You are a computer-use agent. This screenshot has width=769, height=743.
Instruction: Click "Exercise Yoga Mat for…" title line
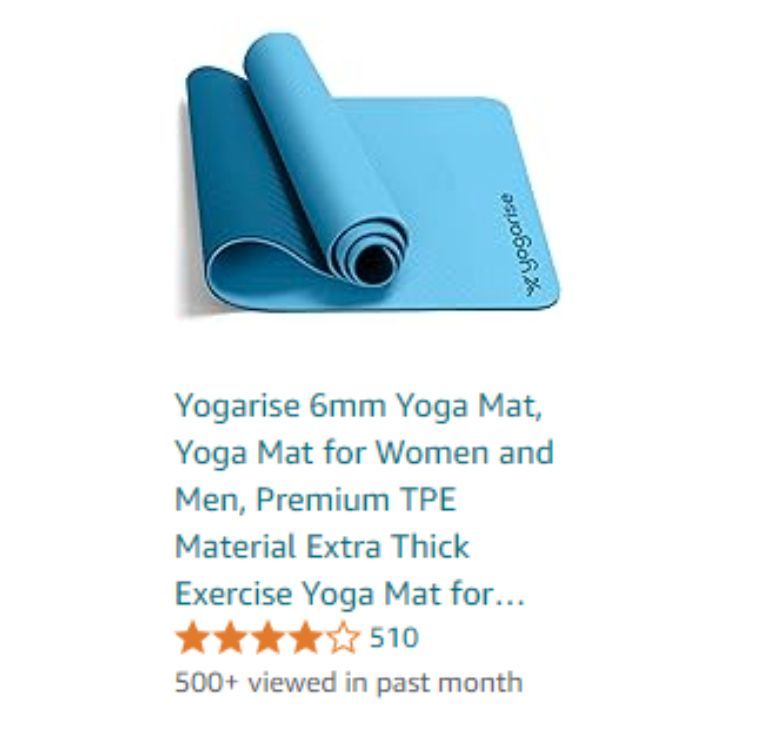(350, 594)
